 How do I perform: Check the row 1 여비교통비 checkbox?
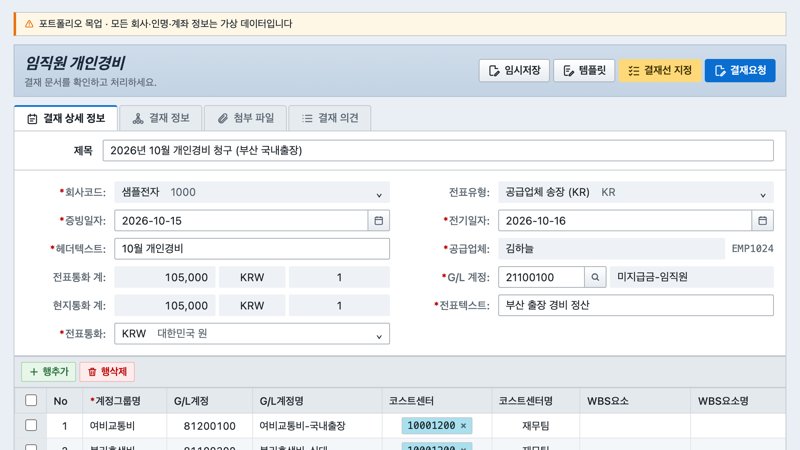pyautogui.click(x=31, y=425)
